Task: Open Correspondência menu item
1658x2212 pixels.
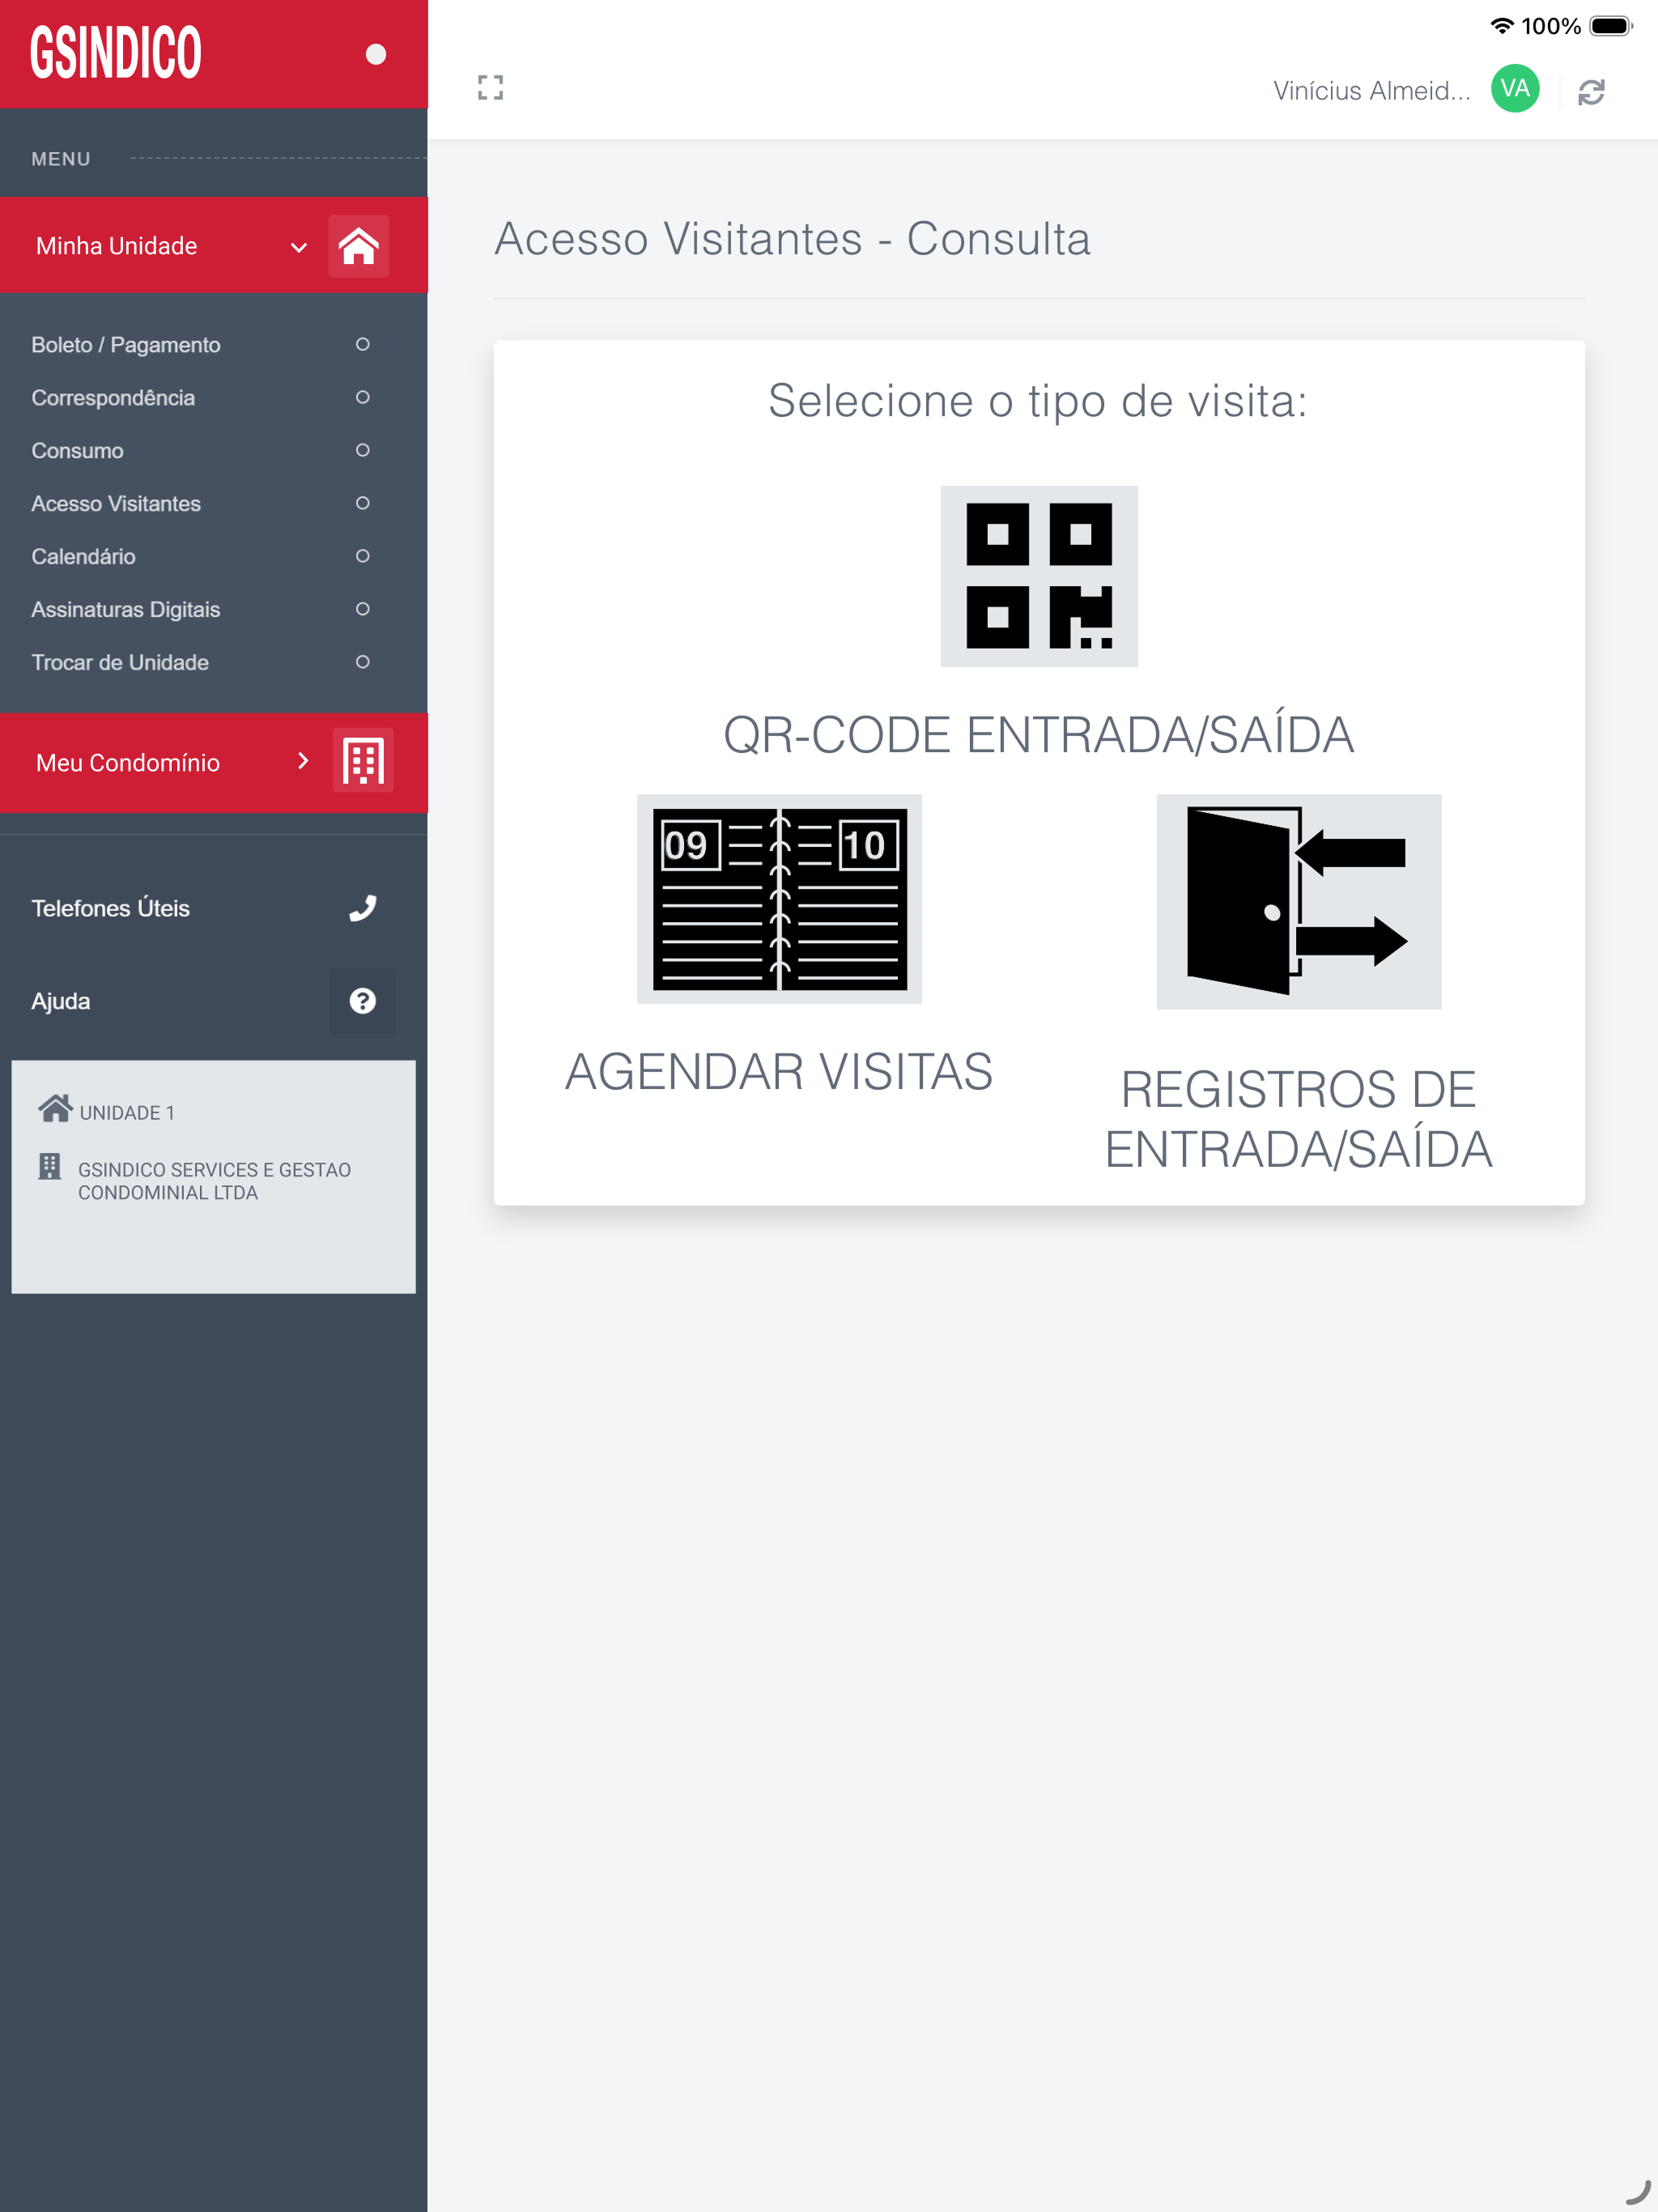Action: (x=113, y=398)
